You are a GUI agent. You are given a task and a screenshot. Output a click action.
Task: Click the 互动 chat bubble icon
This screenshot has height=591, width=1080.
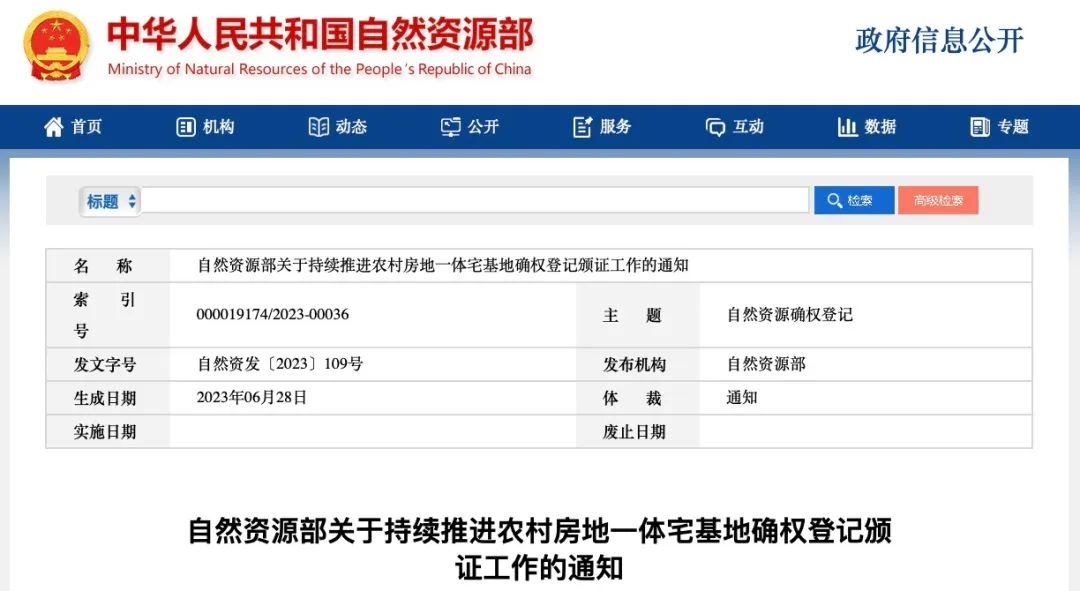715,127
